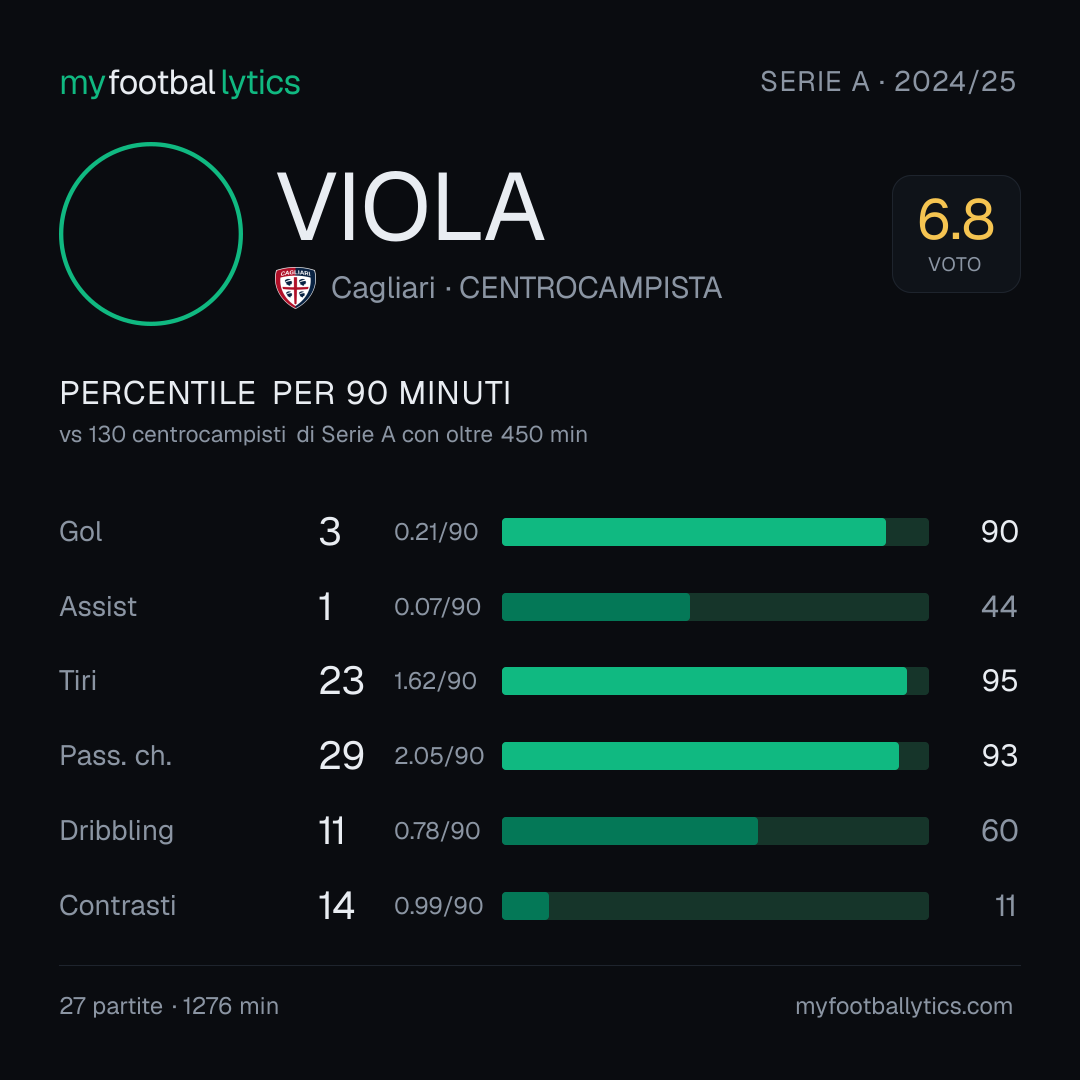The image size is (1080, 1080).
Task: Click the Tiri total value 23
Action: (341, 681)
